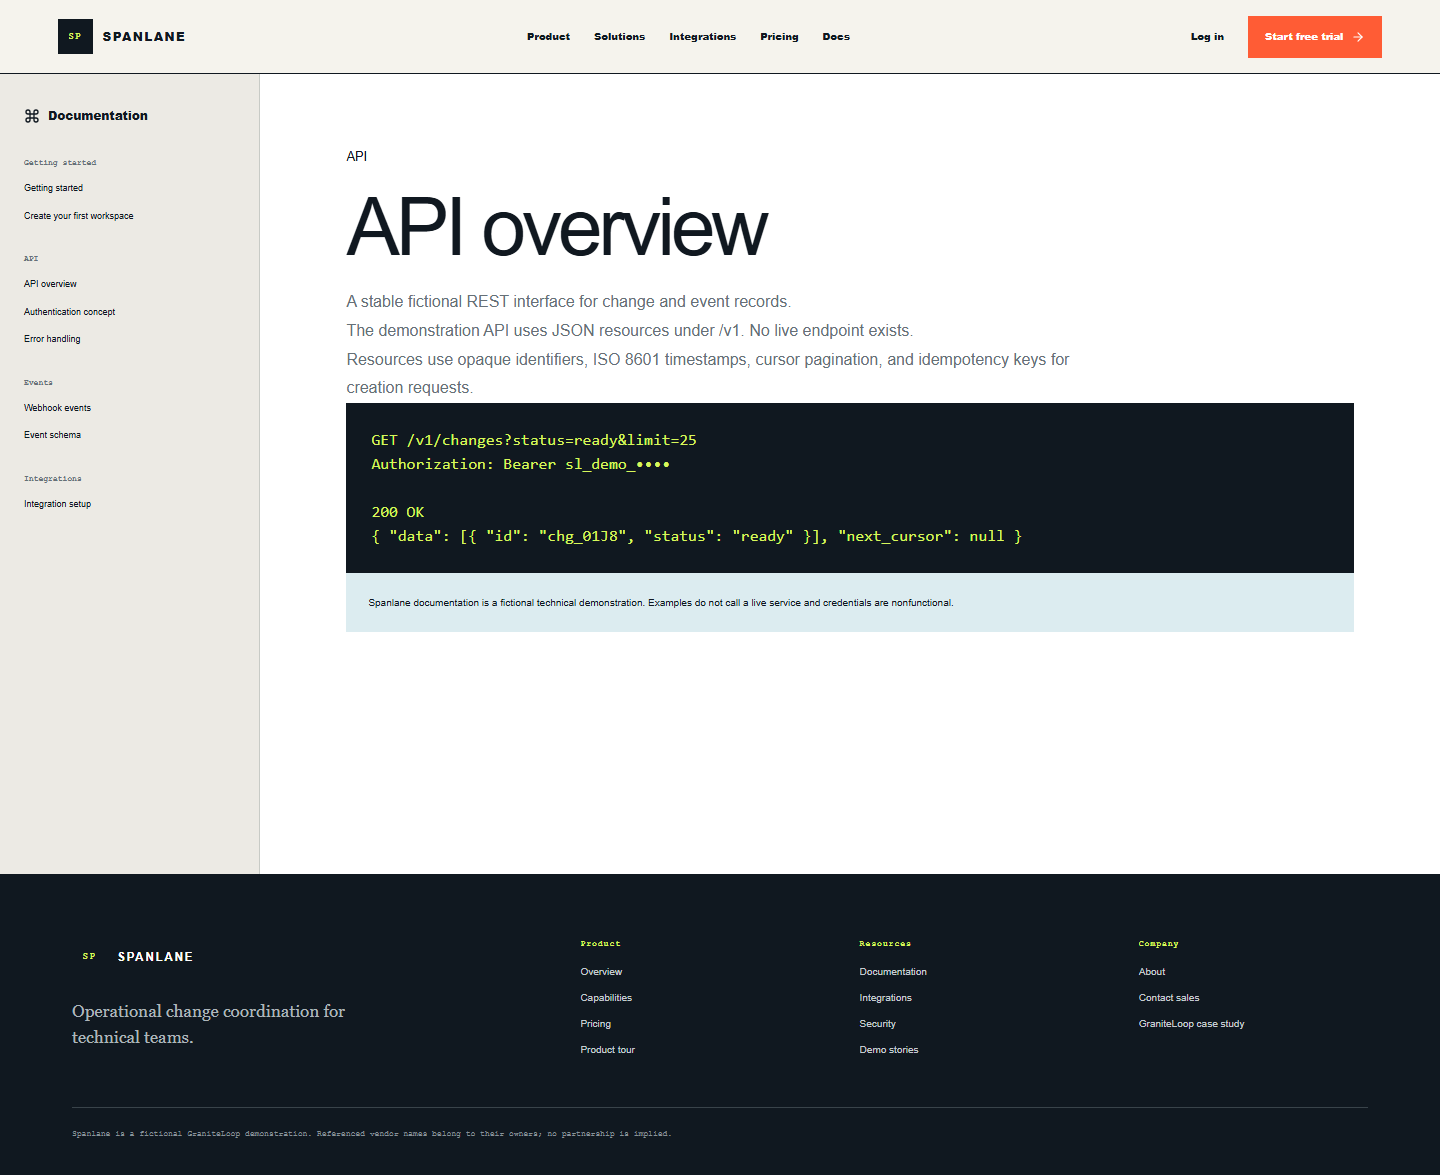Click the GET /v1/changes request line
1440x1175 pixels.
click(x=534, y=440)
